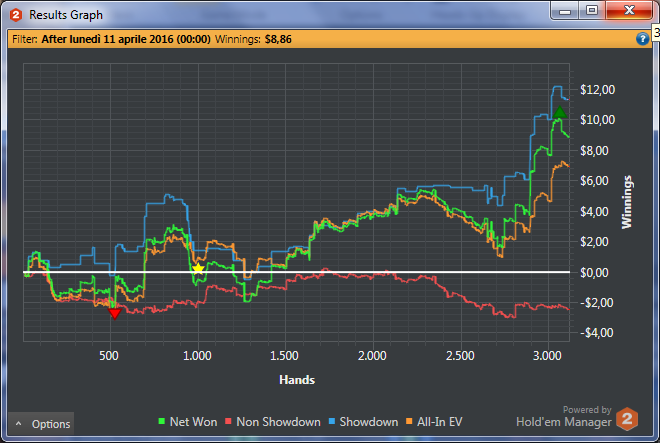Click the Hold'em Manager title bar logo
This screenshot has width=660, height=443.
click(x=16, y=15)
